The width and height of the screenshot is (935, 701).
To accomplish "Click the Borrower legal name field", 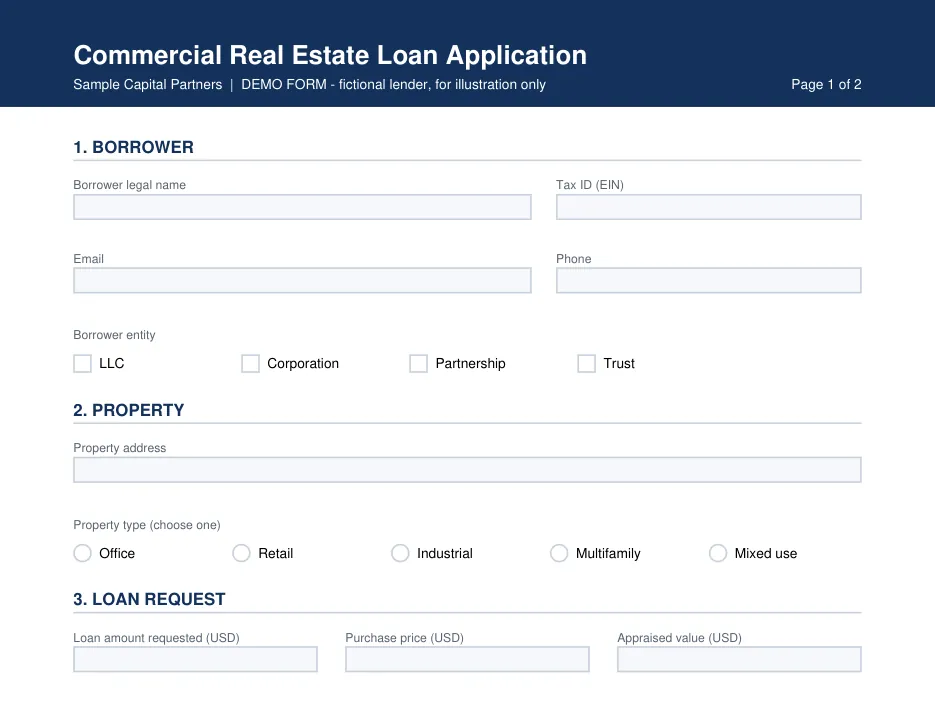I will click(302, 207).
